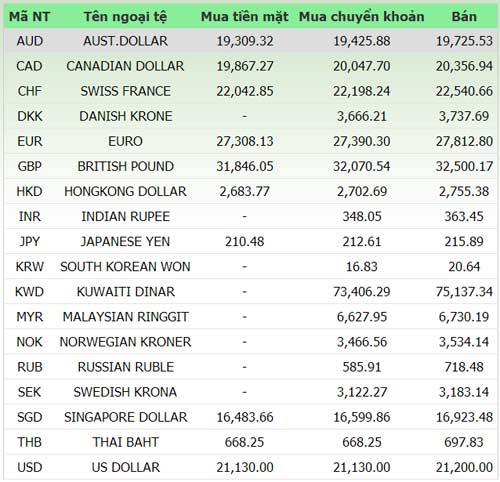Select the HKD currency code
Screen dimensions: 500x482
click(30, 191)
